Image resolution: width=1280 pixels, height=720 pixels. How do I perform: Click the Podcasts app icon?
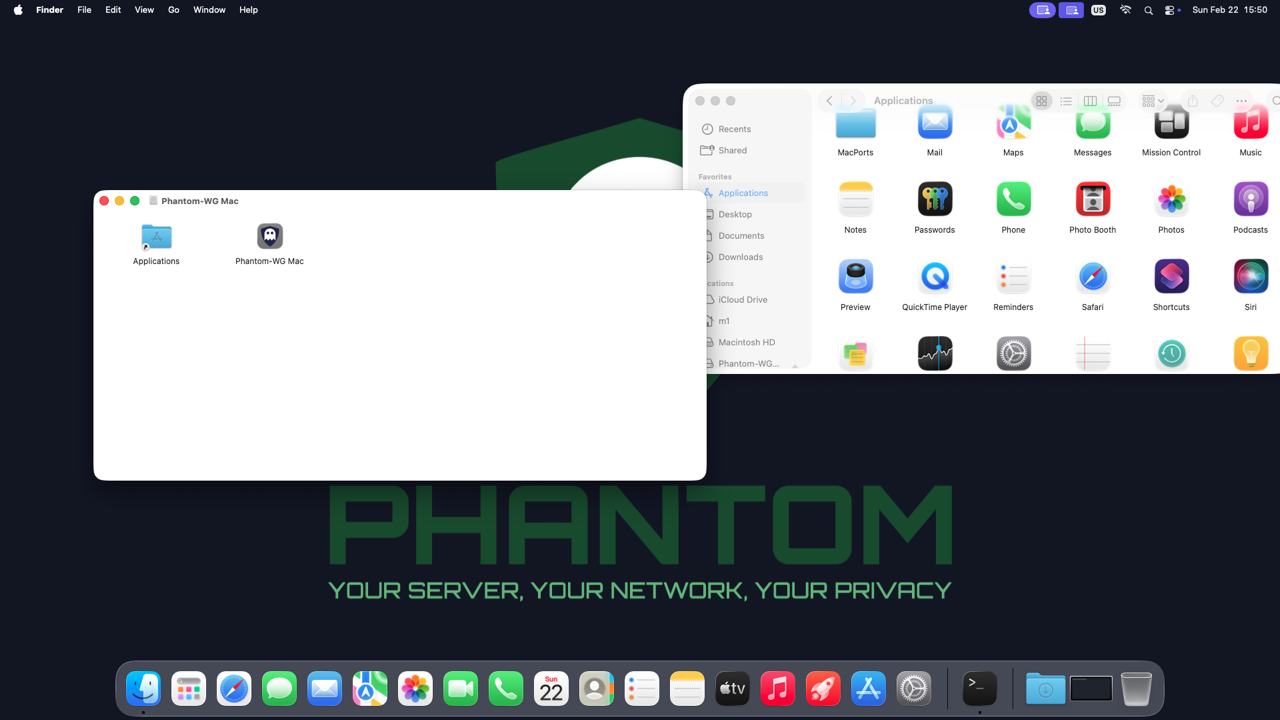click(1250, 200)
